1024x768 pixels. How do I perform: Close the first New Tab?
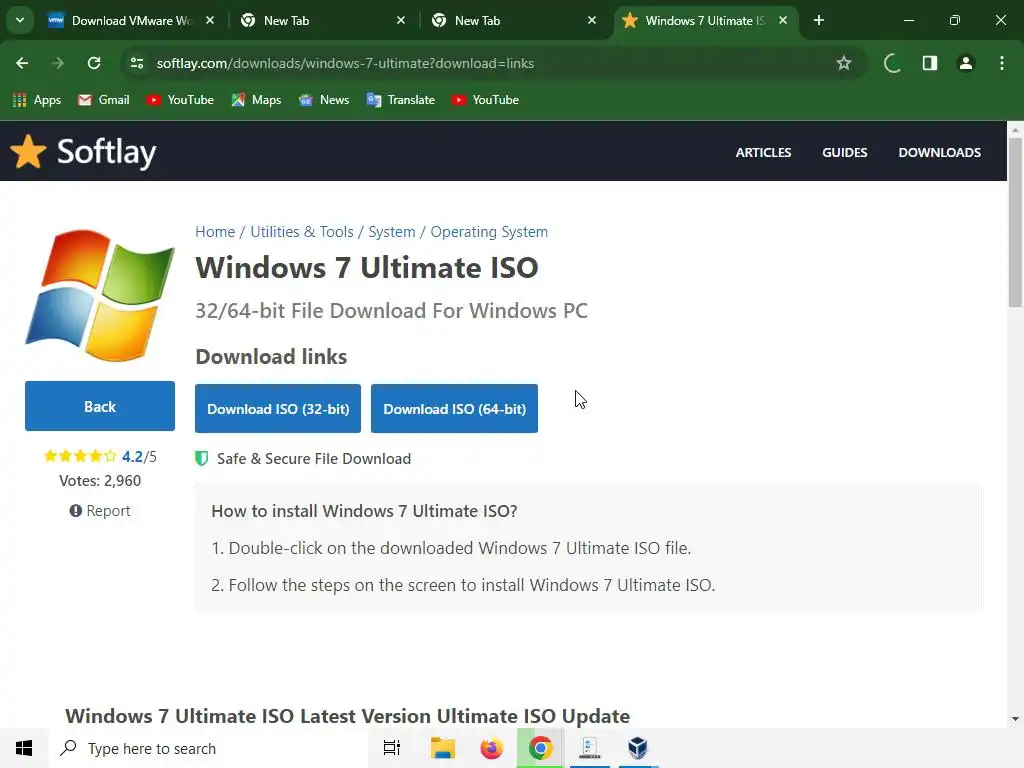401,20
